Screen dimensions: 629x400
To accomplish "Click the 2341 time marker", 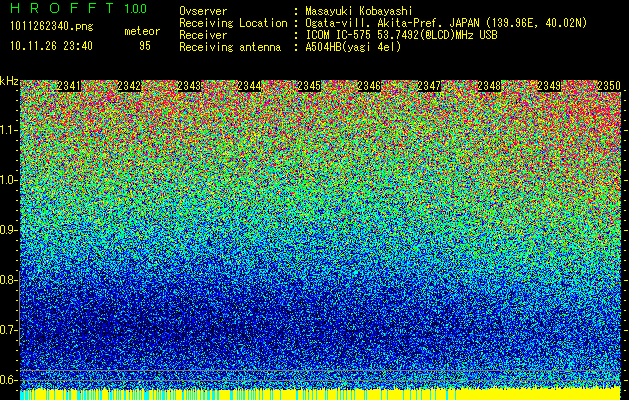I will click(69, 86).
